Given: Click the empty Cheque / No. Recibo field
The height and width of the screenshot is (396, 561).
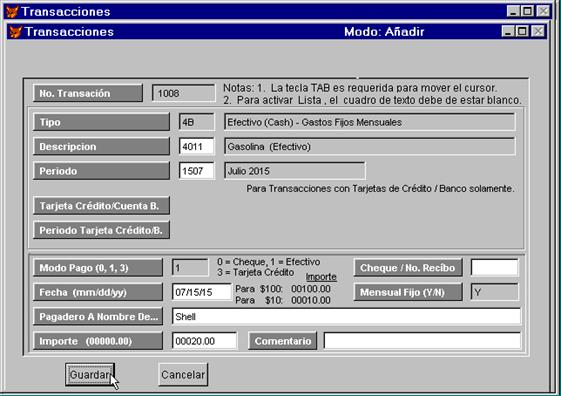Looking at the screenshot, I should pyautogui.click(x=494, y=268).
